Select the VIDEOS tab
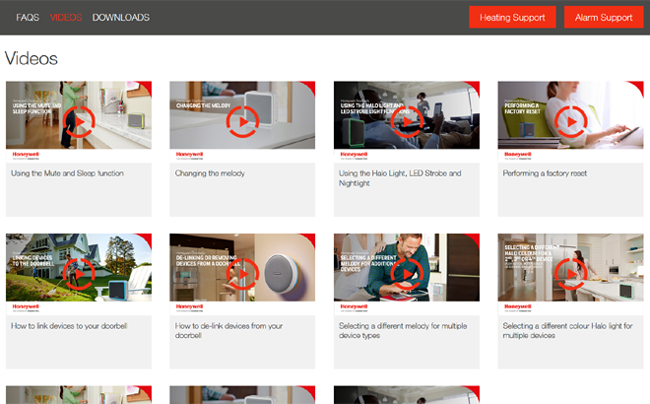 tap(65, 17)
